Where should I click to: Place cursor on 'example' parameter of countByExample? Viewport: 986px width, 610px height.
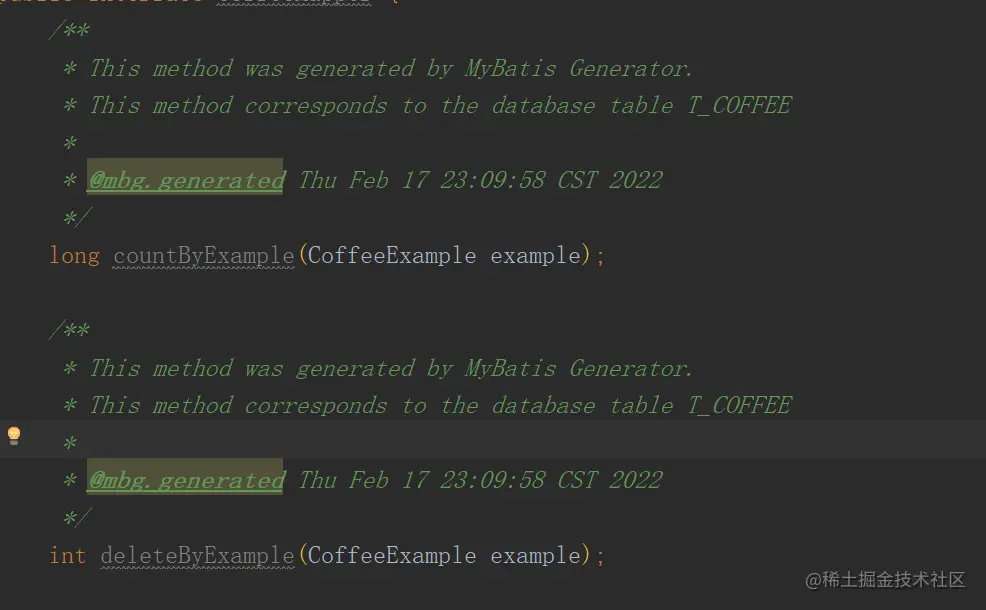(x=535, y=255)
